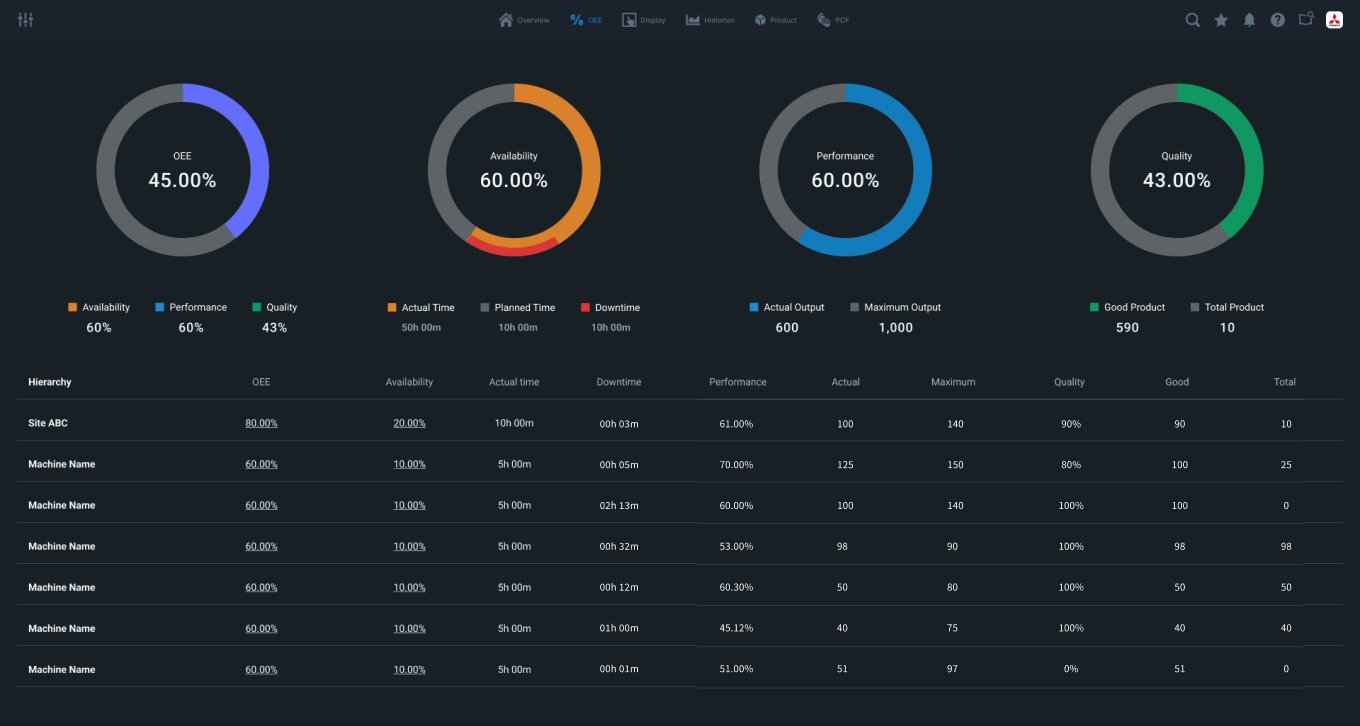
Task: Select the Planned Time legend entry
Action: 517,307
